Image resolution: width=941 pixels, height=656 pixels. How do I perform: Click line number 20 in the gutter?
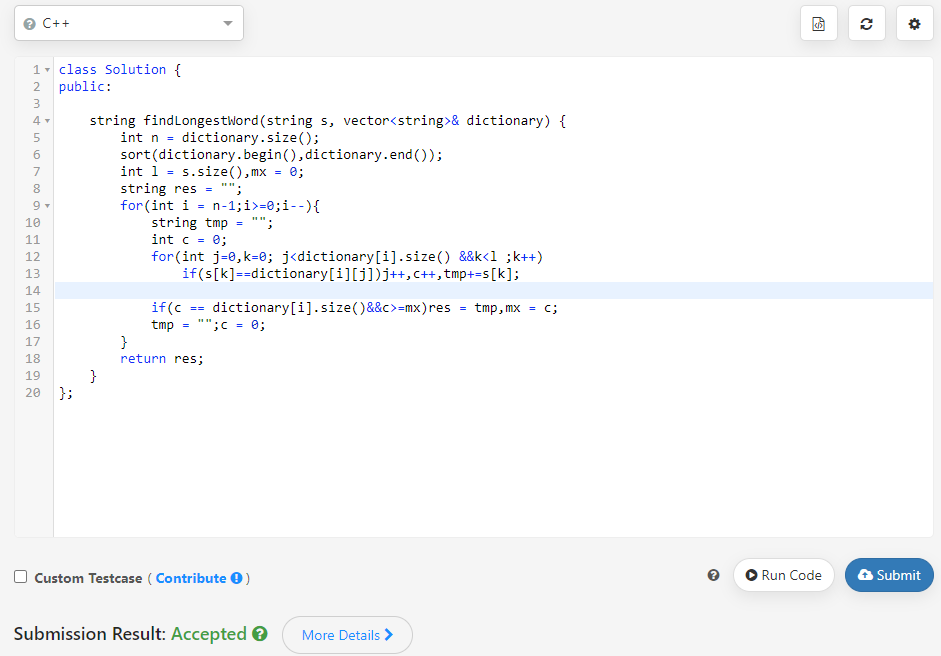click(x=33, y=393)
